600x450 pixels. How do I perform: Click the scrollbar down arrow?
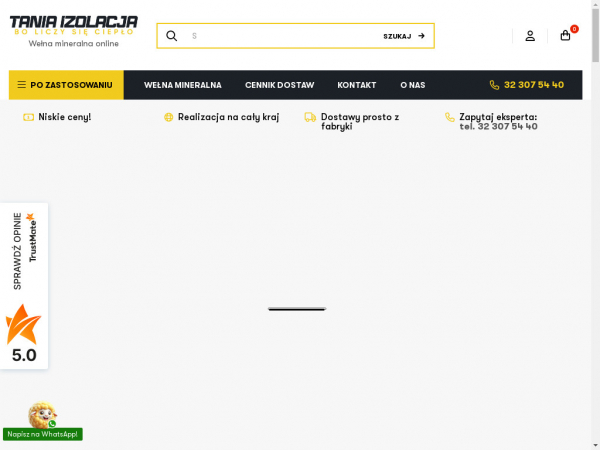tap(596, 446)
